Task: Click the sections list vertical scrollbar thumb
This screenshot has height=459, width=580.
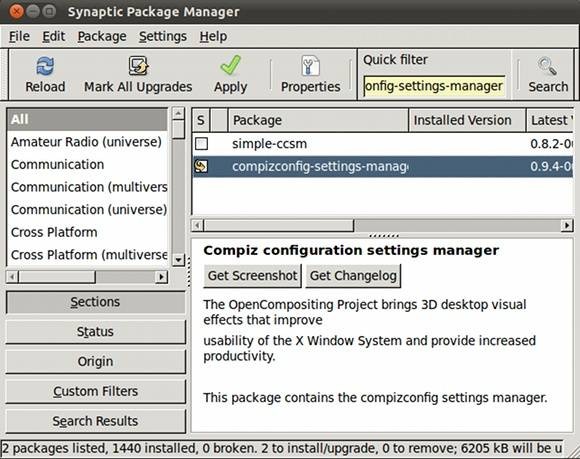Action: 178,129
